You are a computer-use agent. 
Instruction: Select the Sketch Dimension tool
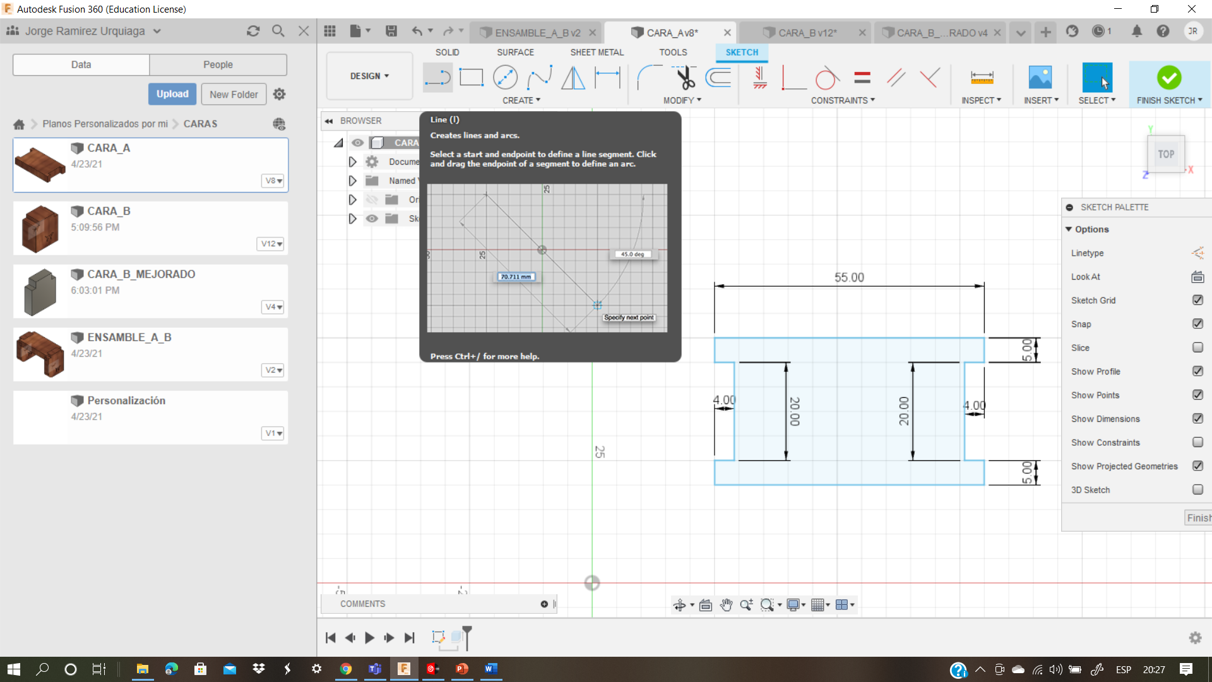click(607, 77)
